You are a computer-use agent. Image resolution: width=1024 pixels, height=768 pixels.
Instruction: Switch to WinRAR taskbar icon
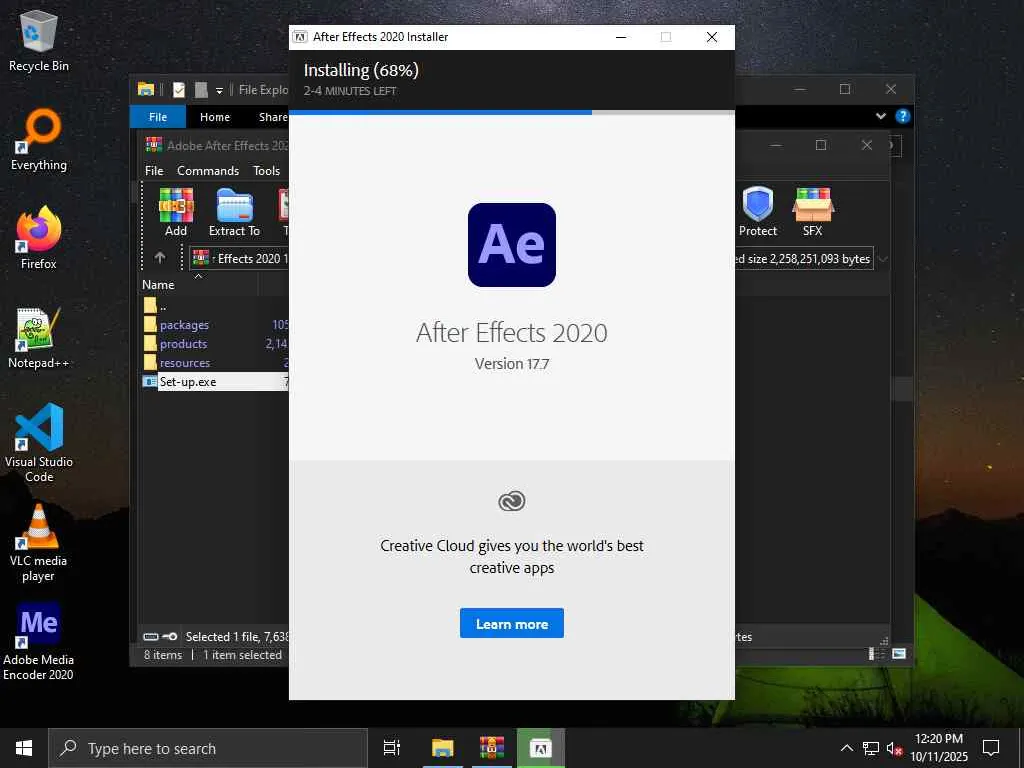point(492,748)
